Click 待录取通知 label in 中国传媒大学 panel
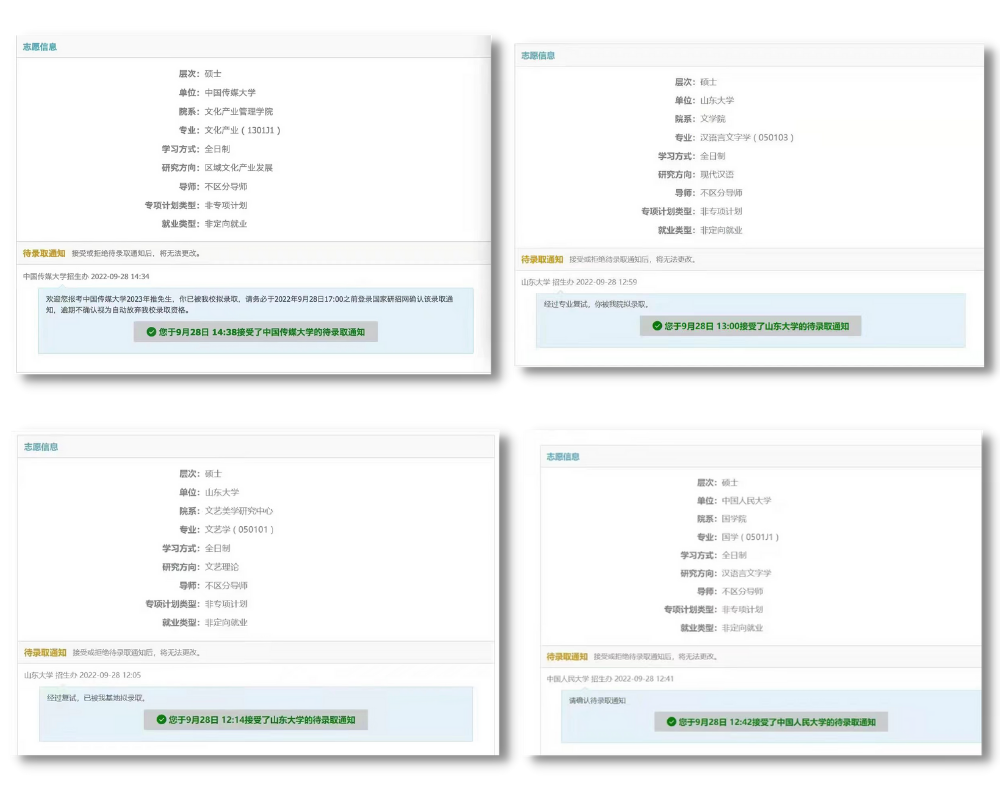This screenshot has height=800, width=1000. click(44, 253)
